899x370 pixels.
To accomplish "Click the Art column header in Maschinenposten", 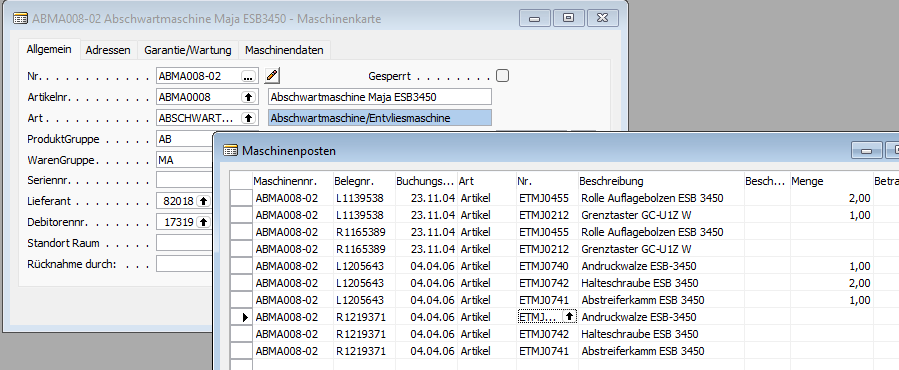I will (x=487, y=181).
